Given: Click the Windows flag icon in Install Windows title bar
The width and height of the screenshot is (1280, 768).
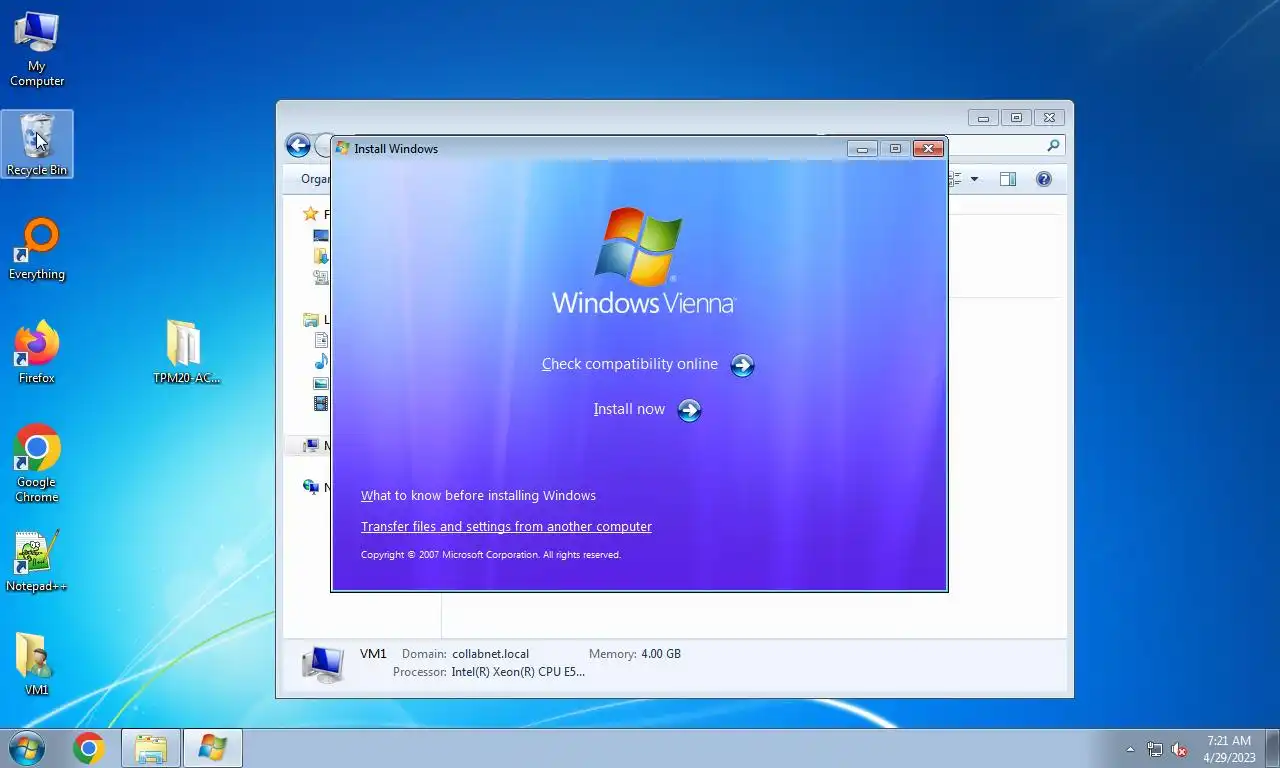Looking at the screenshot, I should (342, 148).
